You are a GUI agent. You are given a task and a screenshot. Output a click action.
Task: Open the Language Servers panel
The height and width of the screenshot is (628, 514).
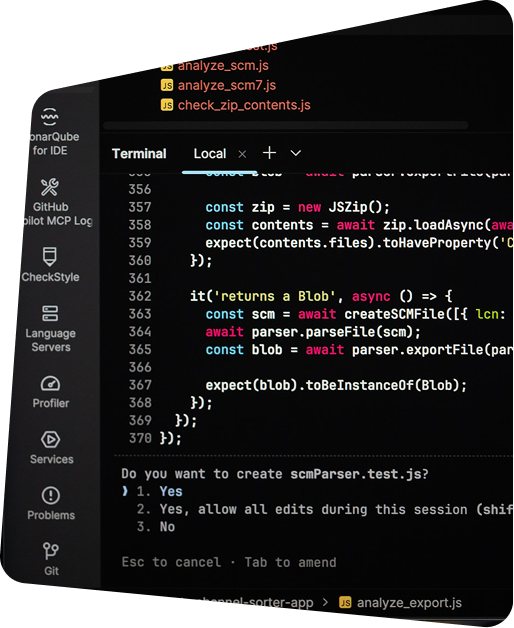click(50, 328)
